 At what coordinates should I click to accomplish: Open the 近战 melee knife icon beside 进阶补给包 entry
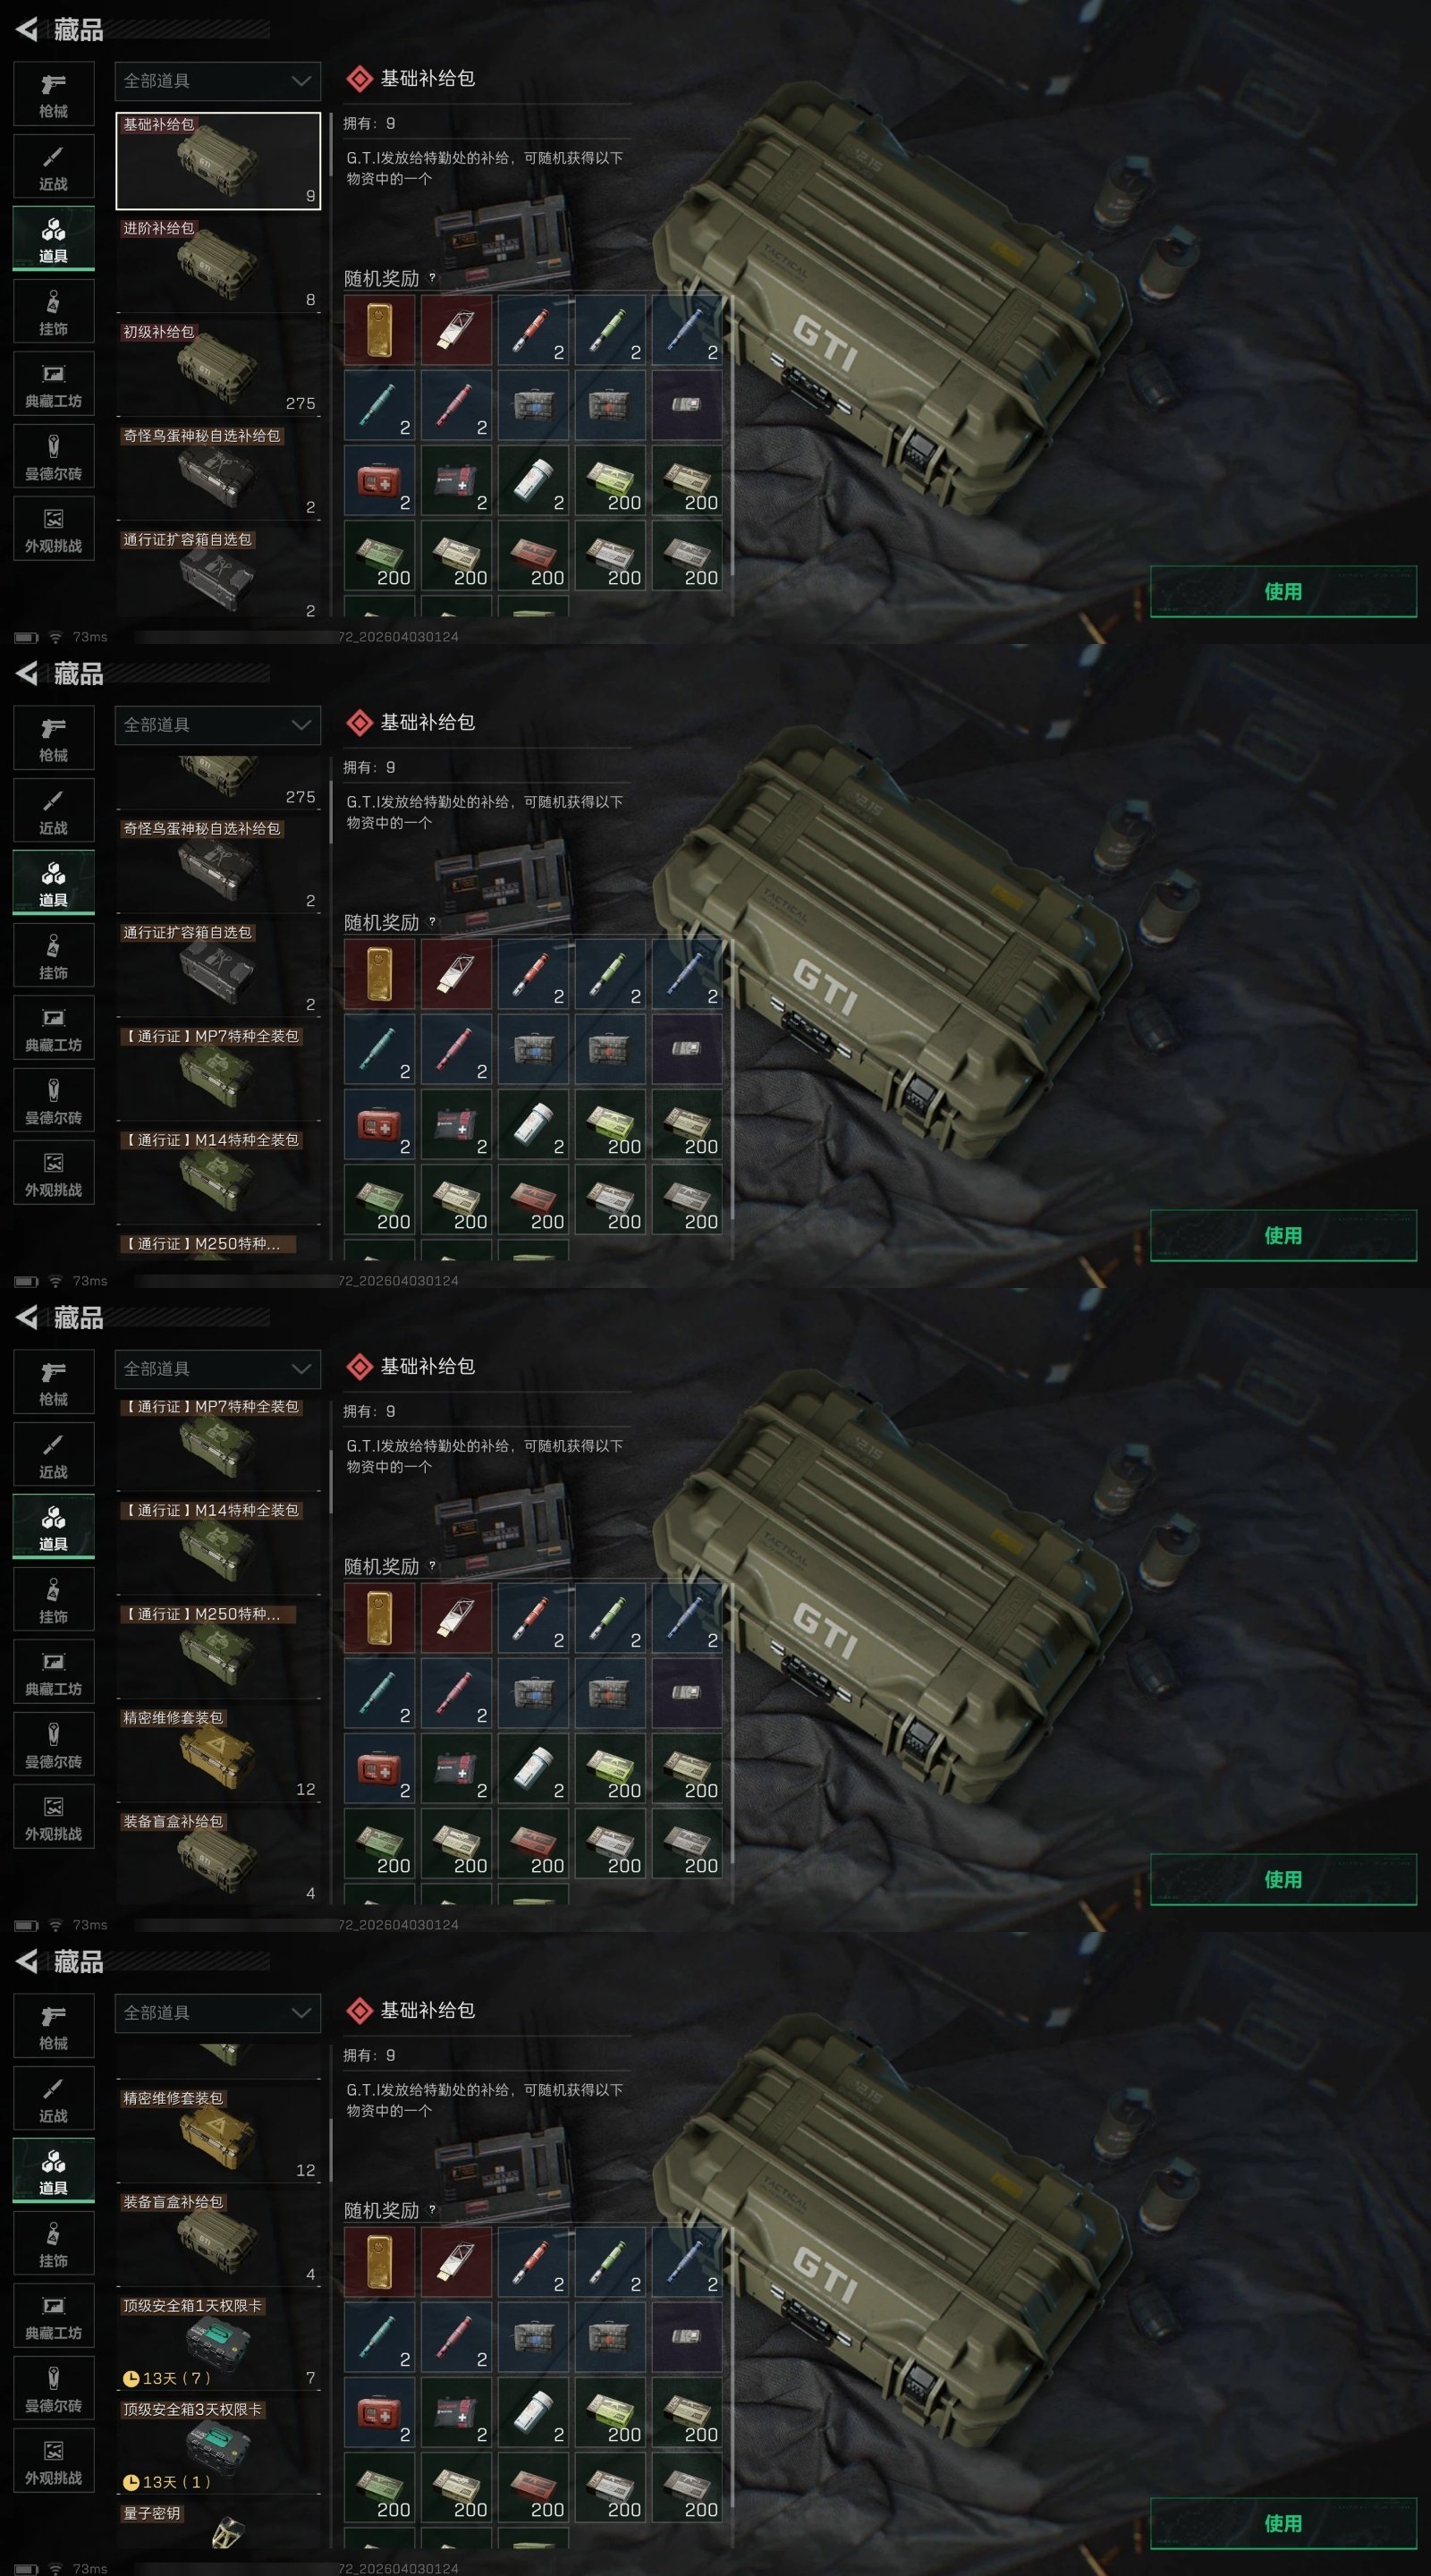click(54, 167)
